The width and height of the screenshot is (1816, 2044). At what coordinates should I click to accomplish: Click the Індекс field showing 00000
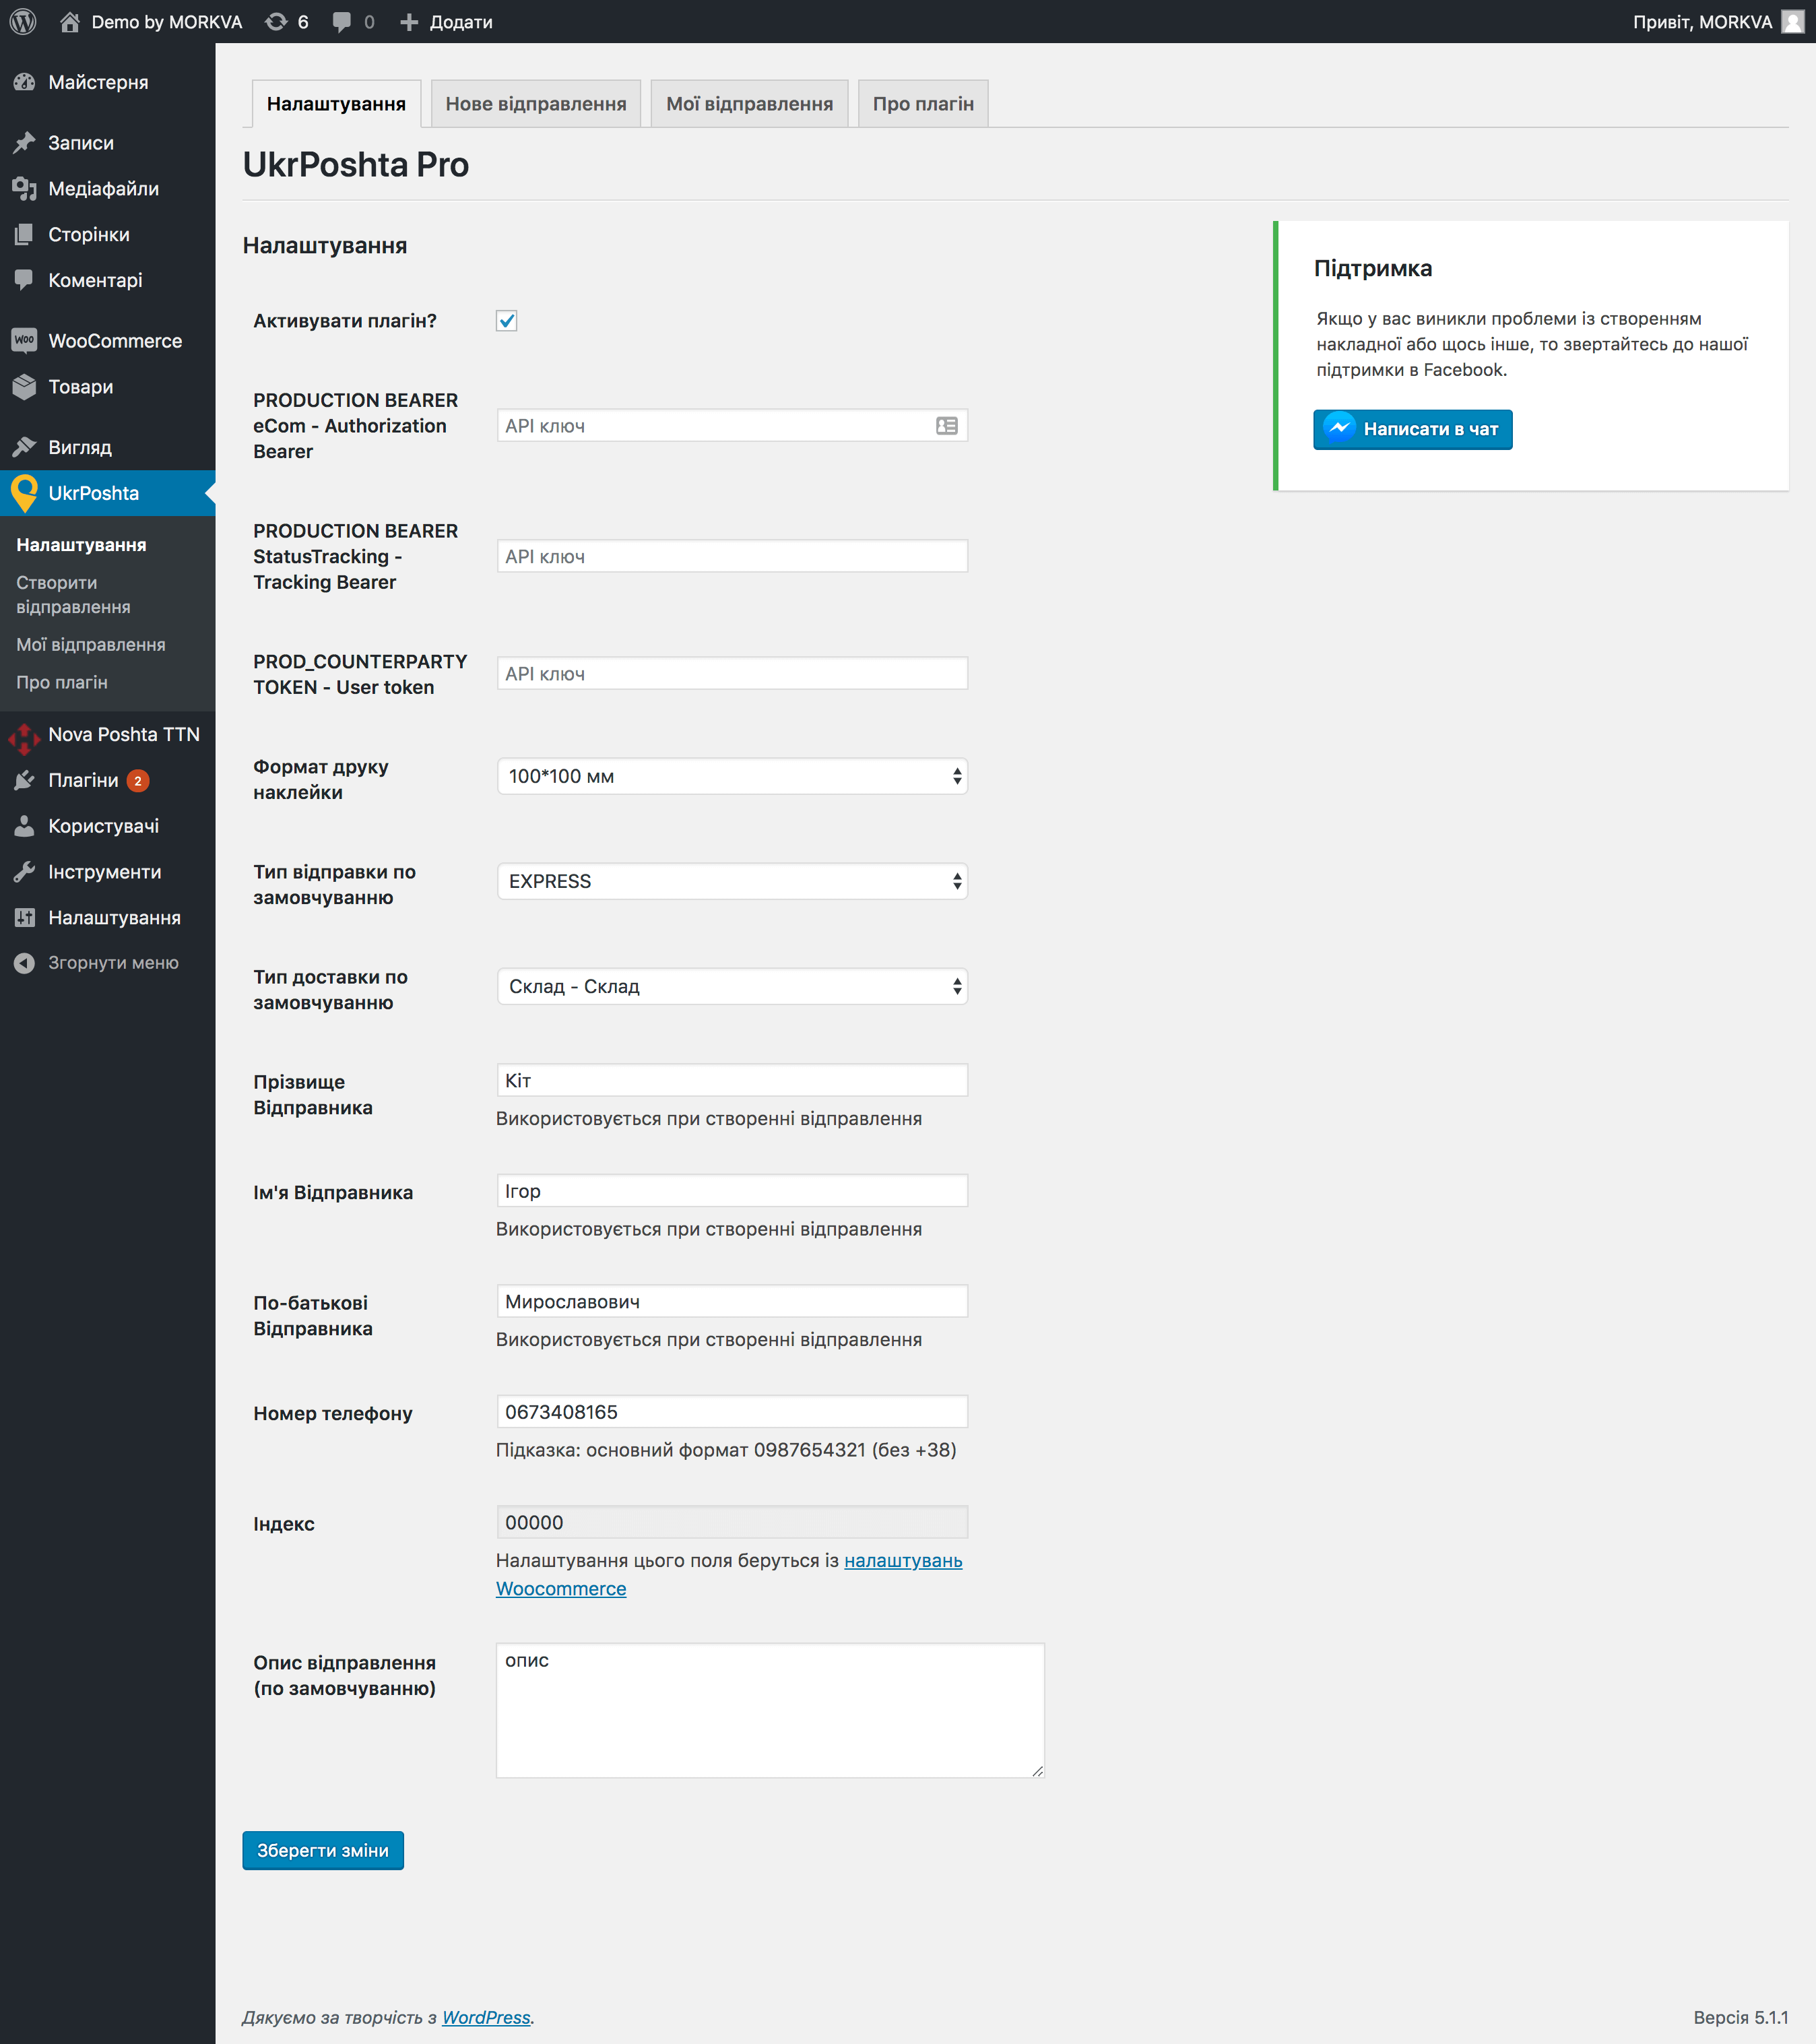pos(732,1522)
